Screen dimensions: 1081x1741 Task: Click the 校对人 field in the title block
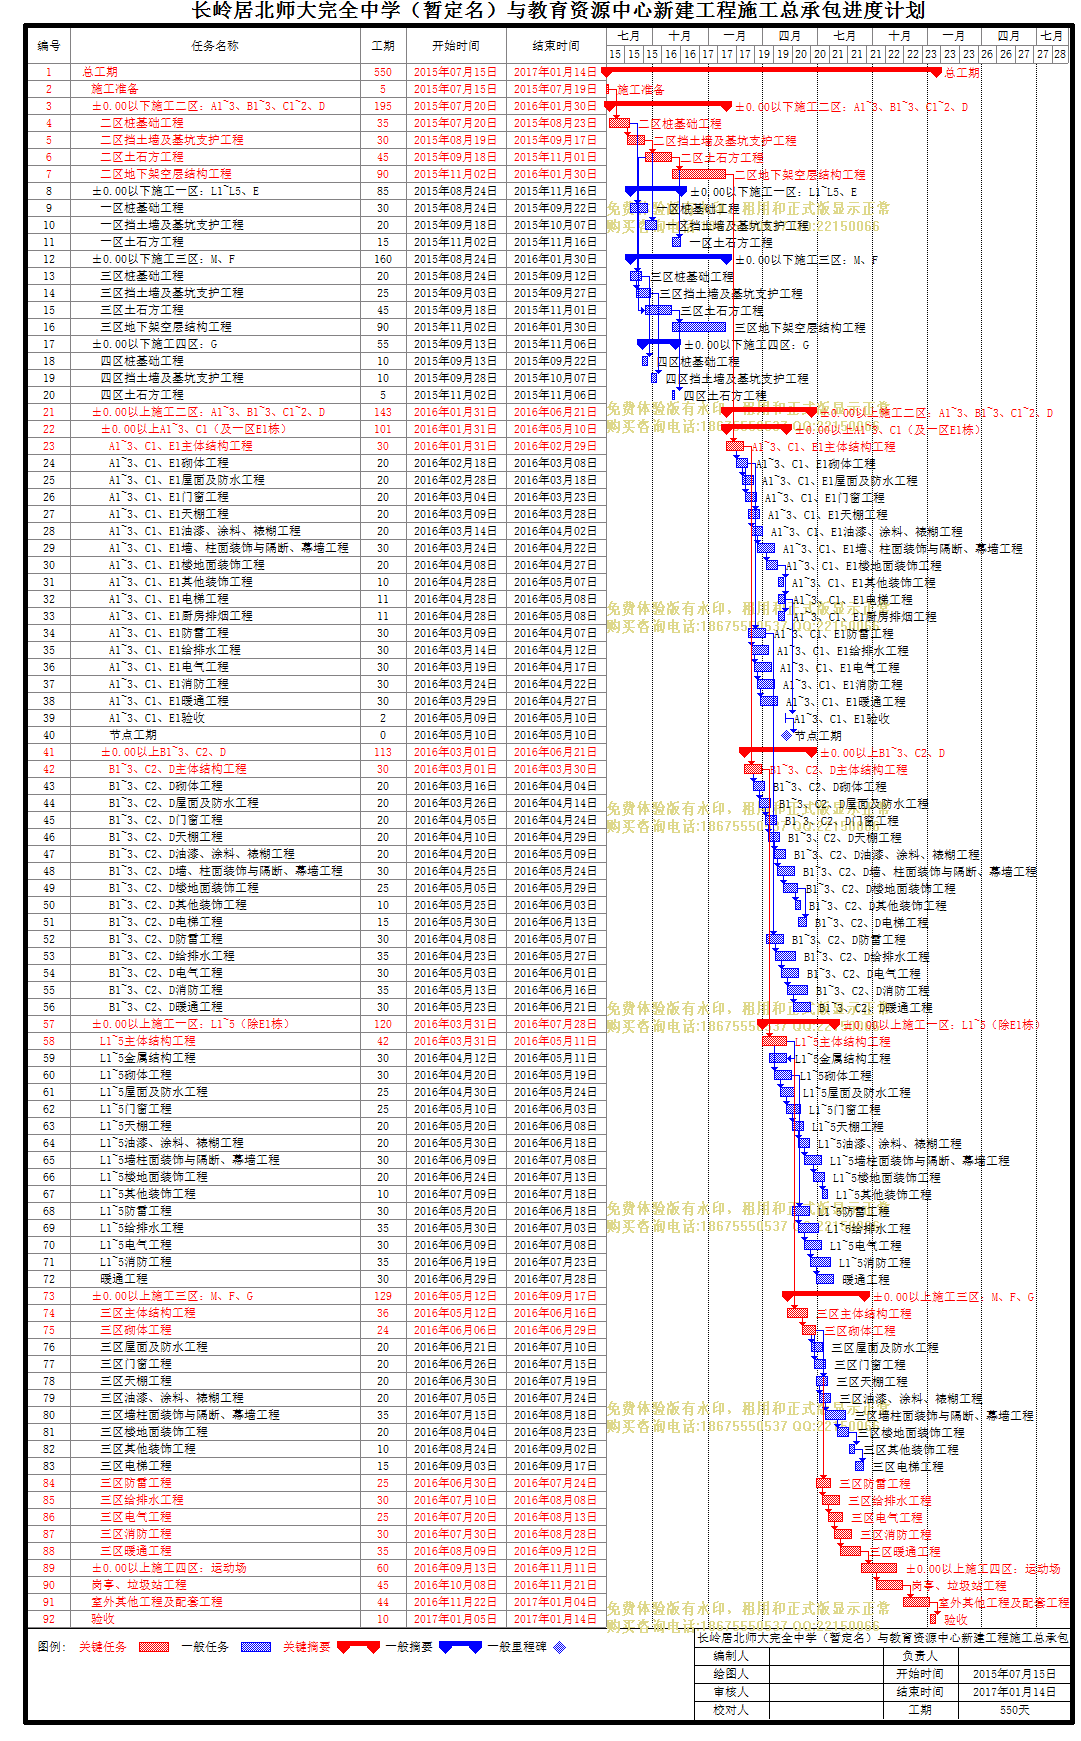730,1710
